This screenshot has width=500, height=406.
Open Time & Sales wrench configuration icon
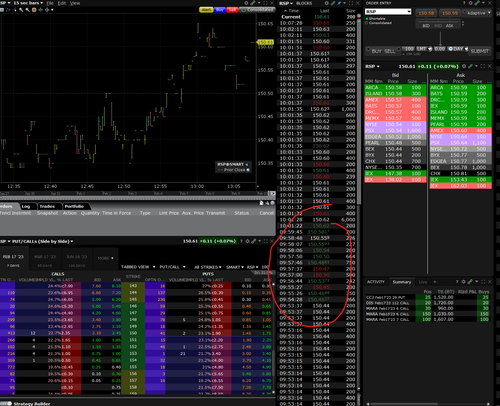click(333, 3)
